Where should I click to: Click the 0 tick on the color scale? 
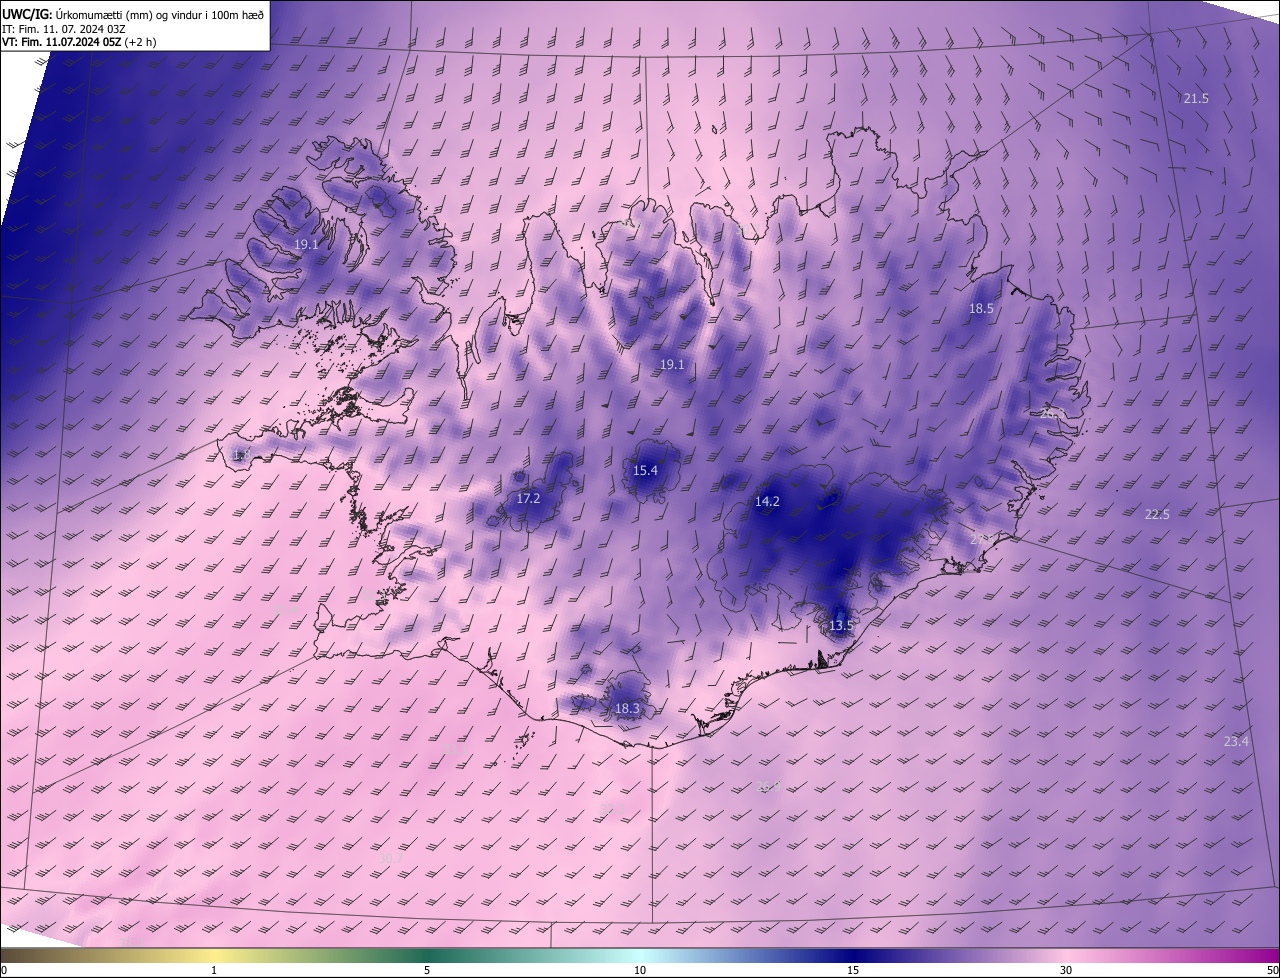point(4,970)
